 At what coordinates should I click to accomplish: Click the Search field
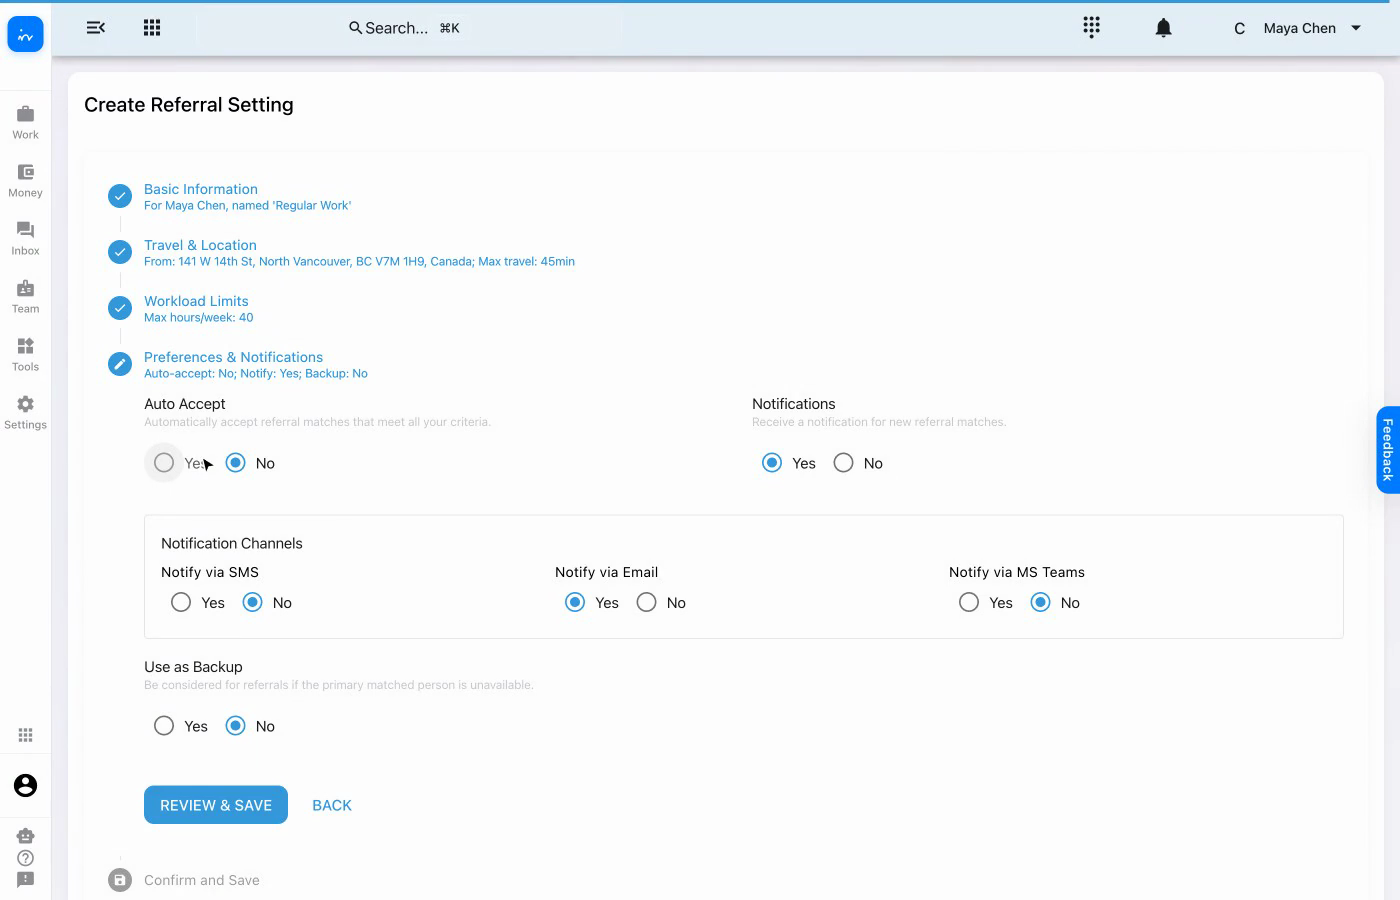click(x=404, y=28)
